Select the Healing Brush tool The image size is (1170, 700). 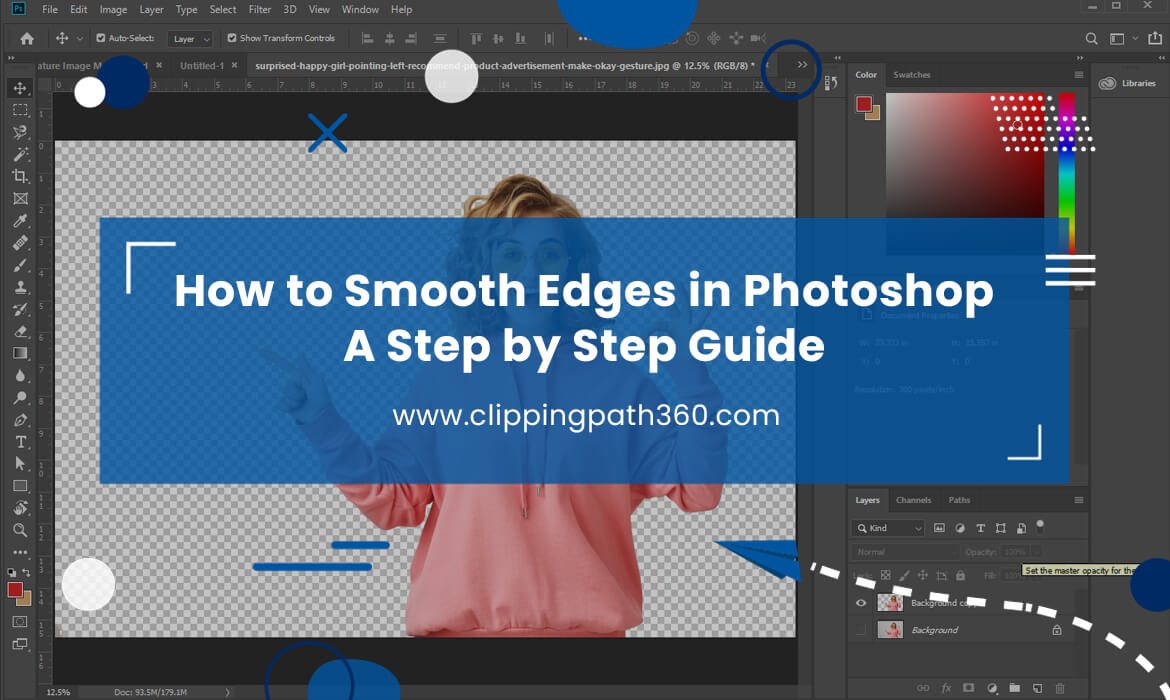point(20,243)
